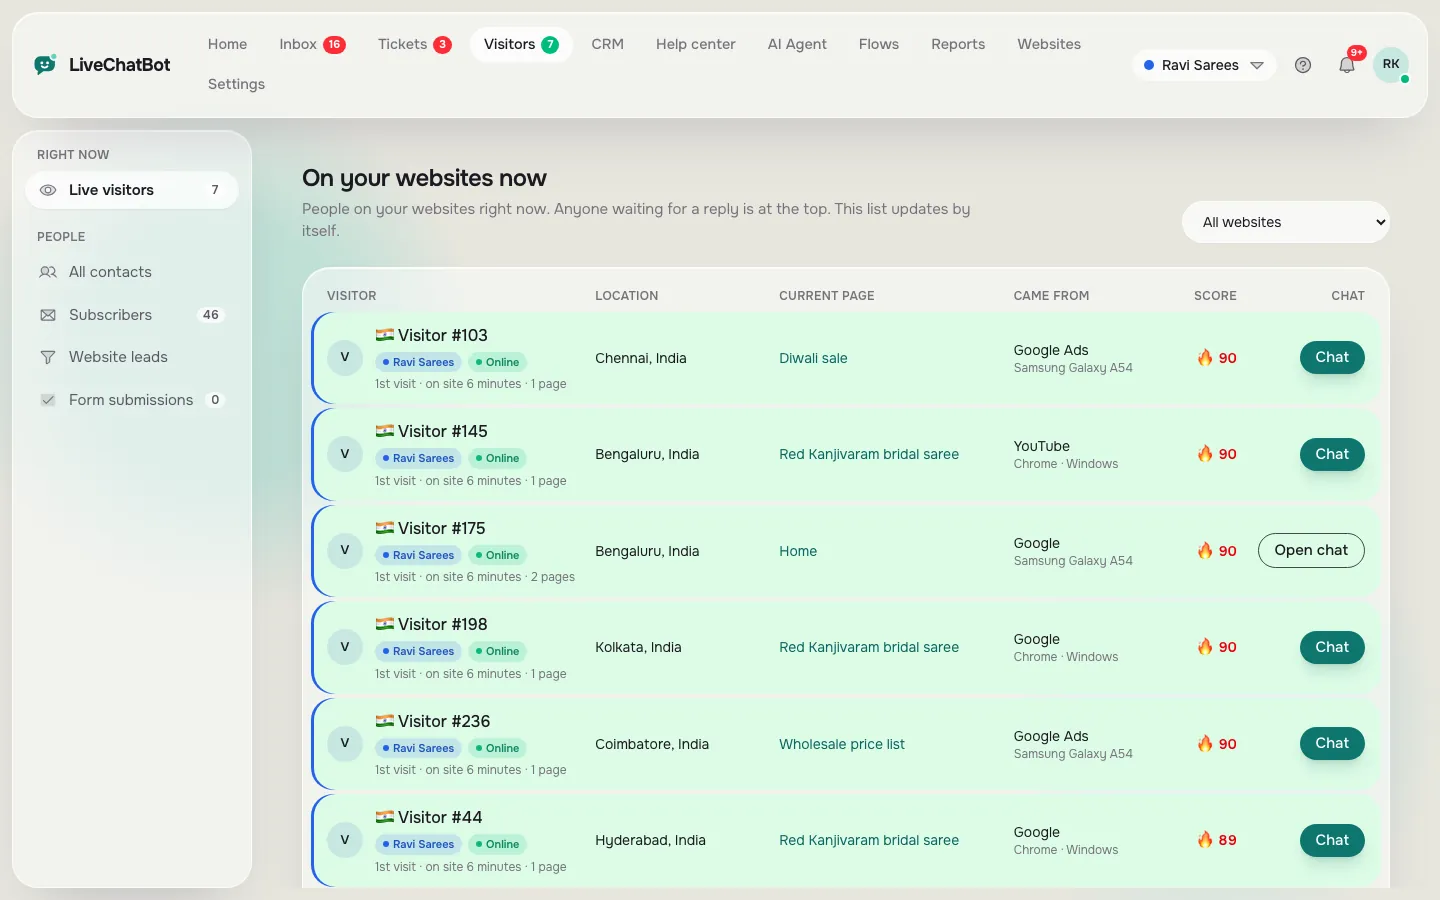This screenshot has width=1440, height=900.
Task: Click the Online status badge of Visitor #236
Action: [x=497, y=748]
